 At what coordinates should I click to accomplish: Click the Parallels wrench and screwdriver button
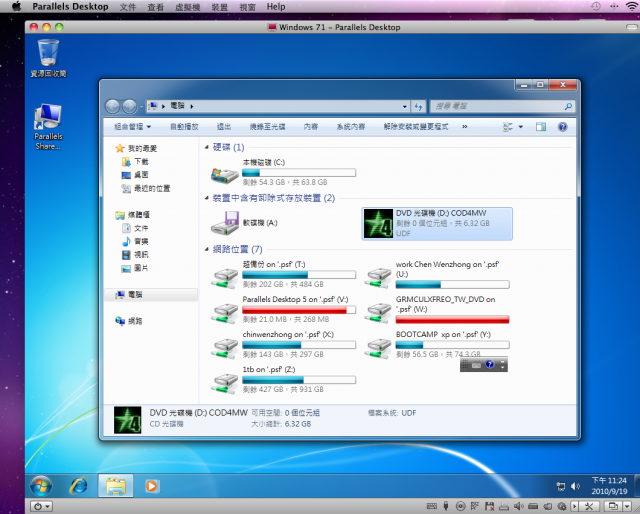pyautogui.click(x=589, y=506)
